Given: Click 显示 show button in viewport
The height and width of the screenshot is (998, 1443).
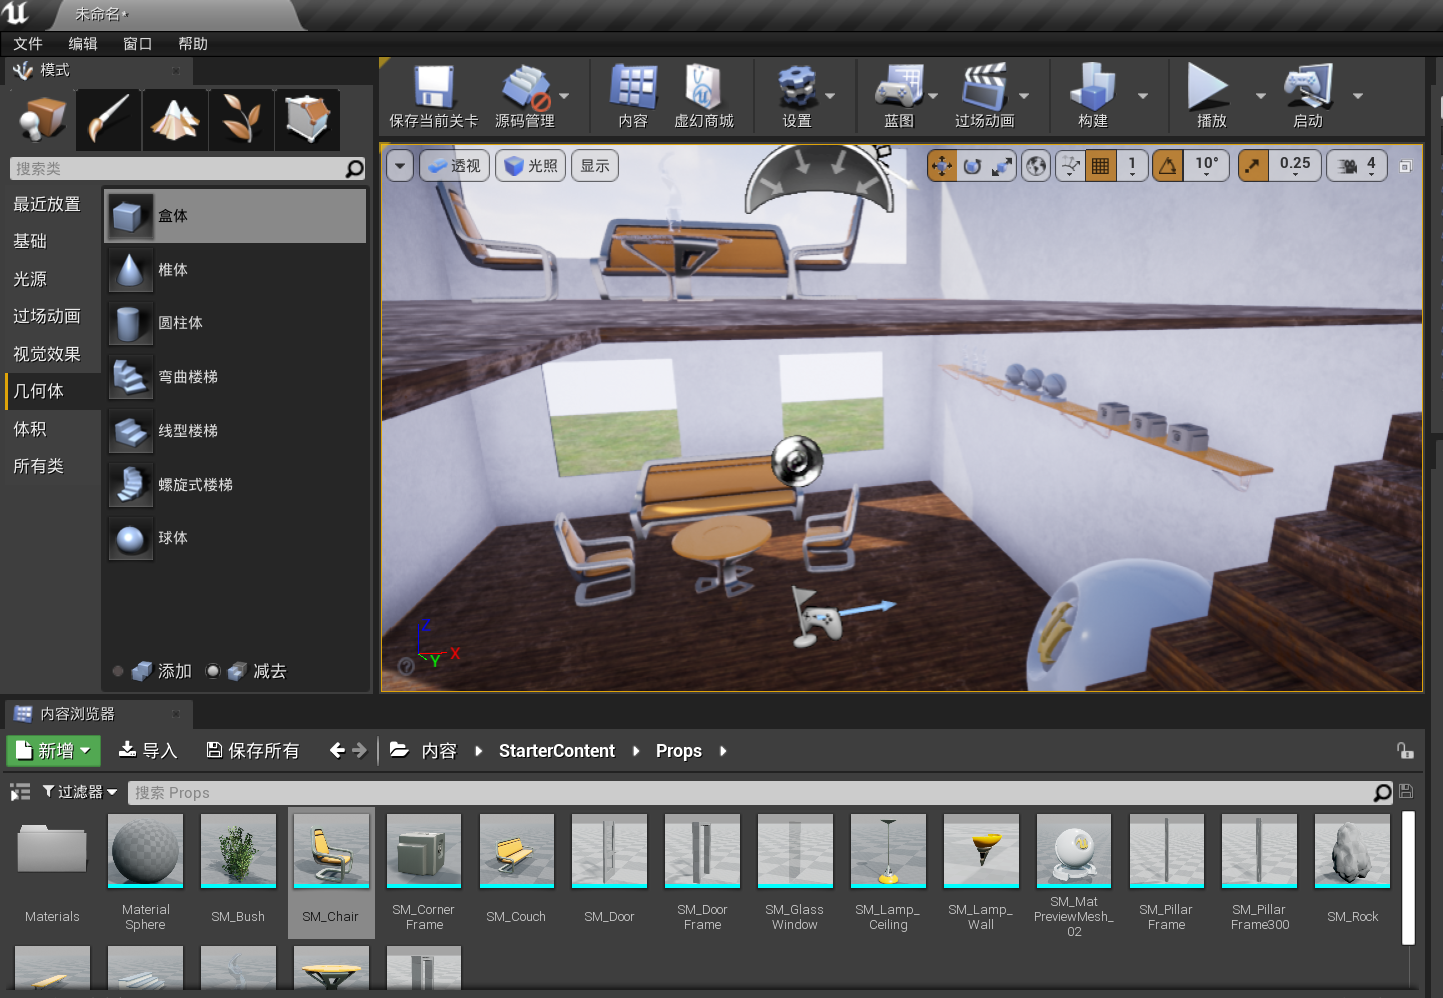Looking at the screenshot, I should 595,166.
